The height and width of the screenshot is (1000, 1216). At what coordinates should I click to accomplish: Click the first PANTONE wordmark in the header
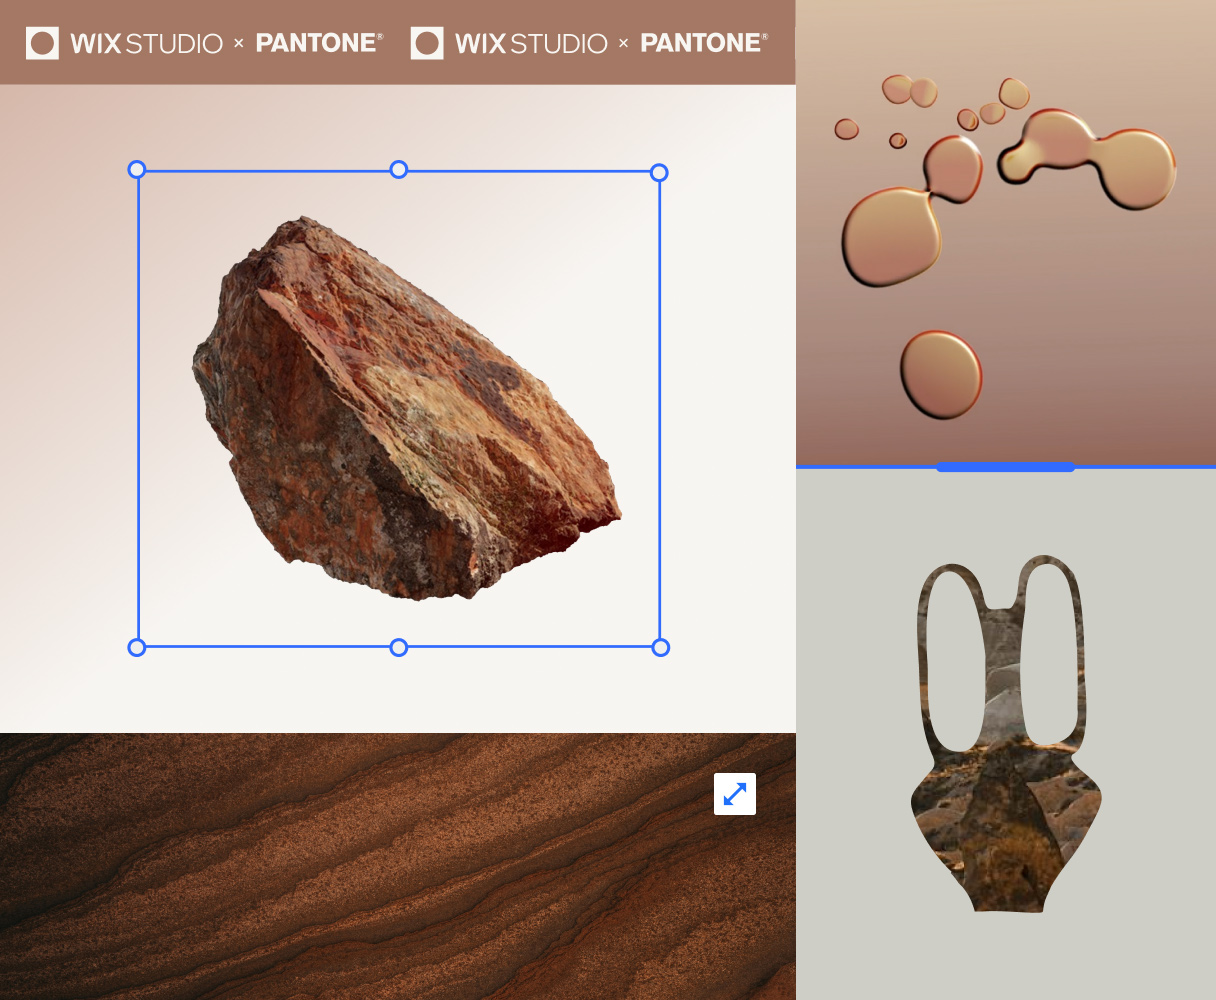(319, 43)
